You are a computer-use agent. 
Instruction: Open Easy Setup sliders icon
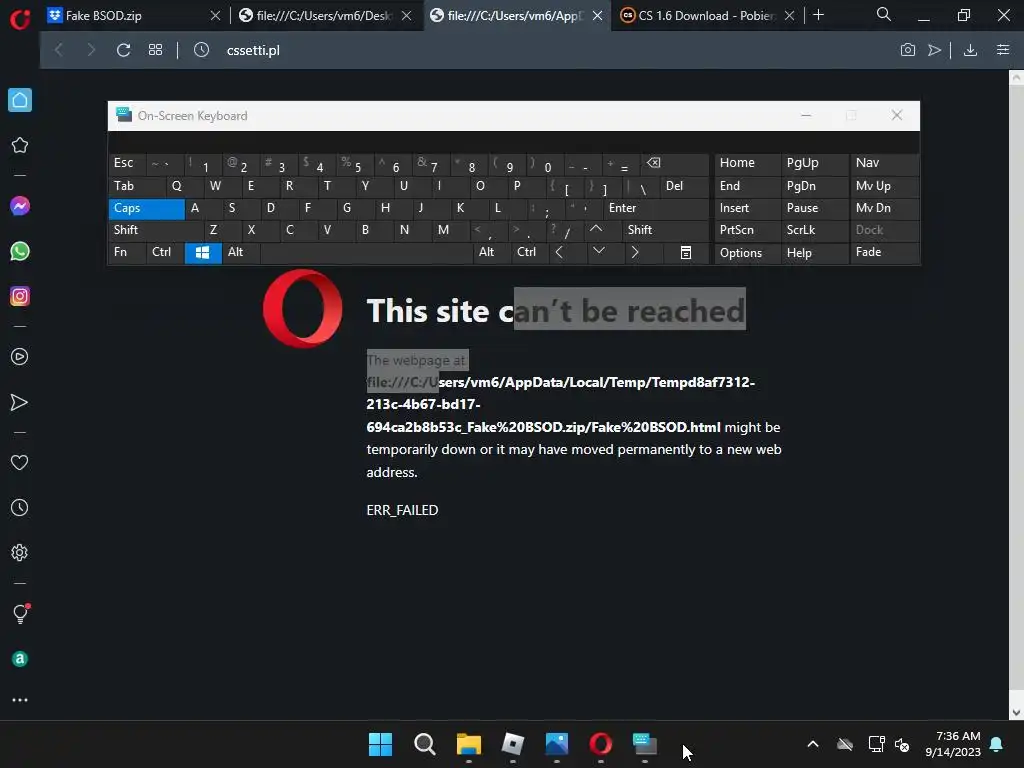pyautogui.click(x=1003, y=50)
